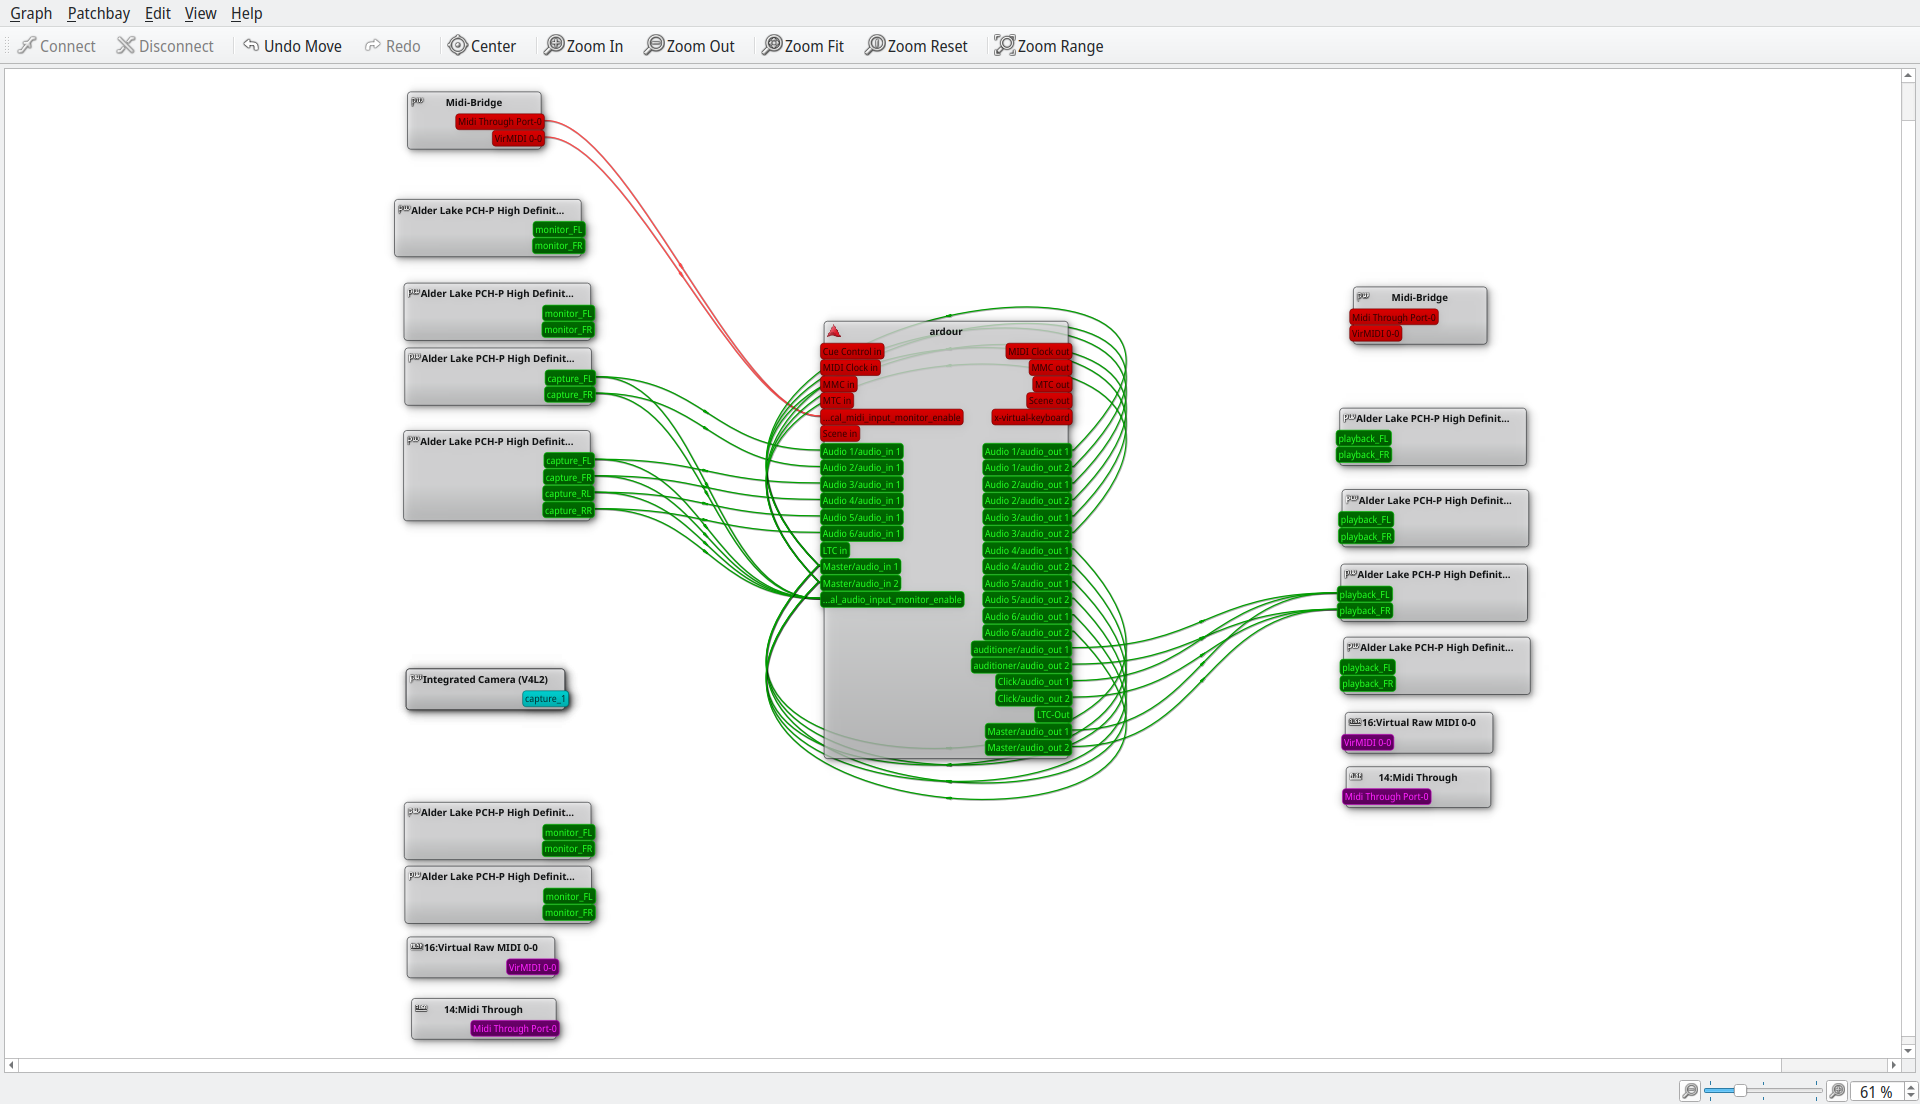Activate Zoom Fit to show all nodes

[x=803, y=46]
